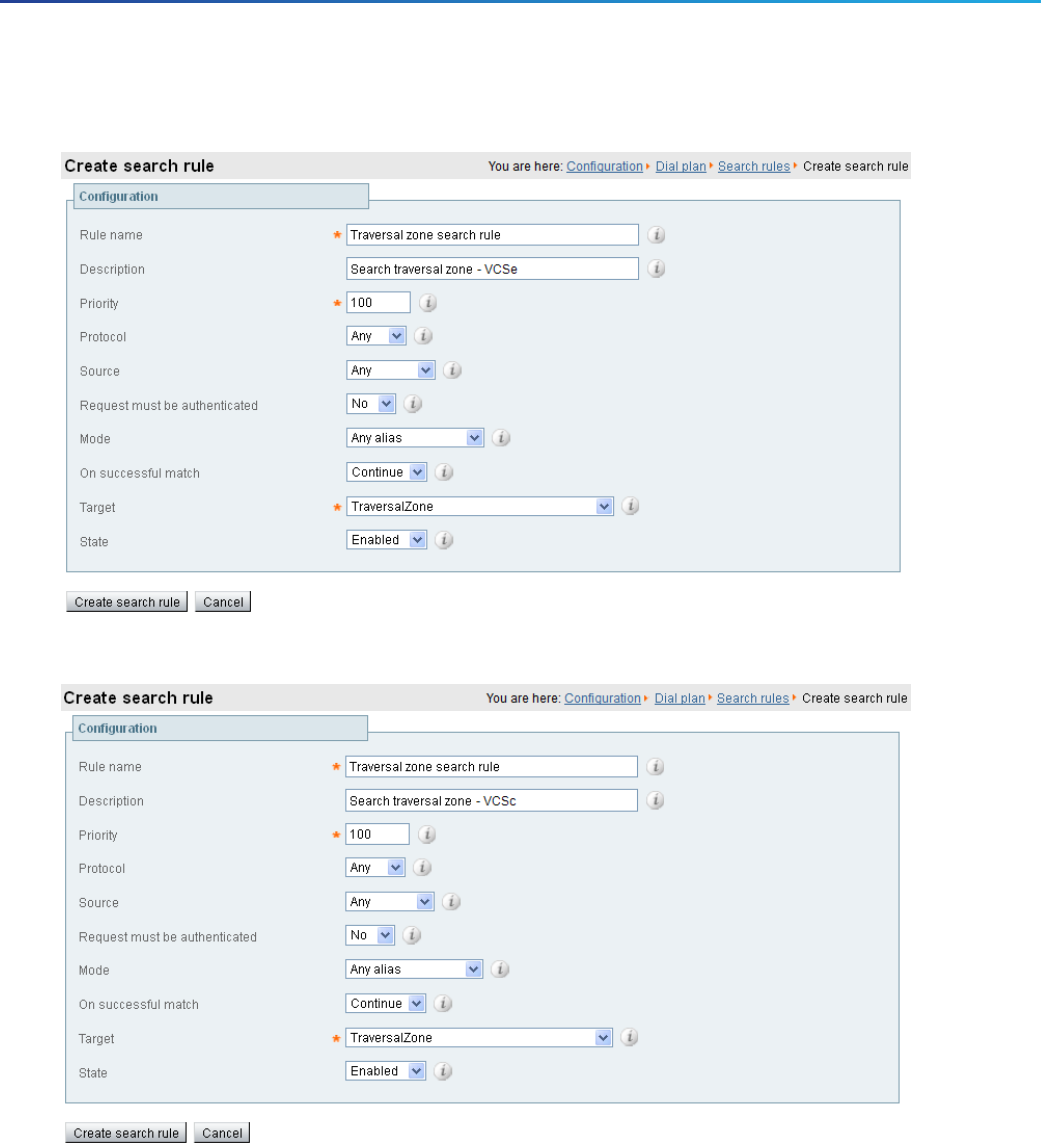Click 'Create search rule' button under the VCSc form
The height and width of the screenshot is (1145, 1043).
pos(126,1133)
